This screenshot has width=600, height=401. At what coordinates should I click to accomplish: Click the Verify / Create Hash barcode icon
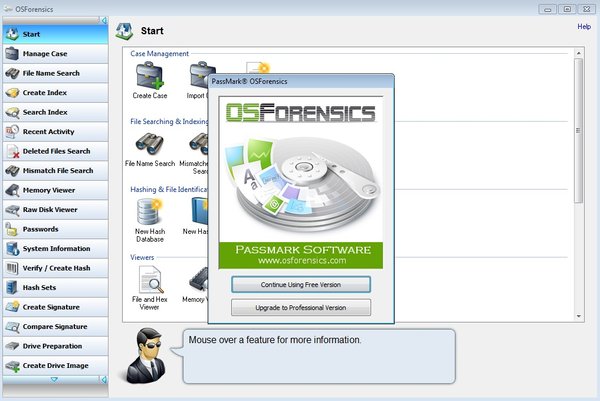(12, 268)
